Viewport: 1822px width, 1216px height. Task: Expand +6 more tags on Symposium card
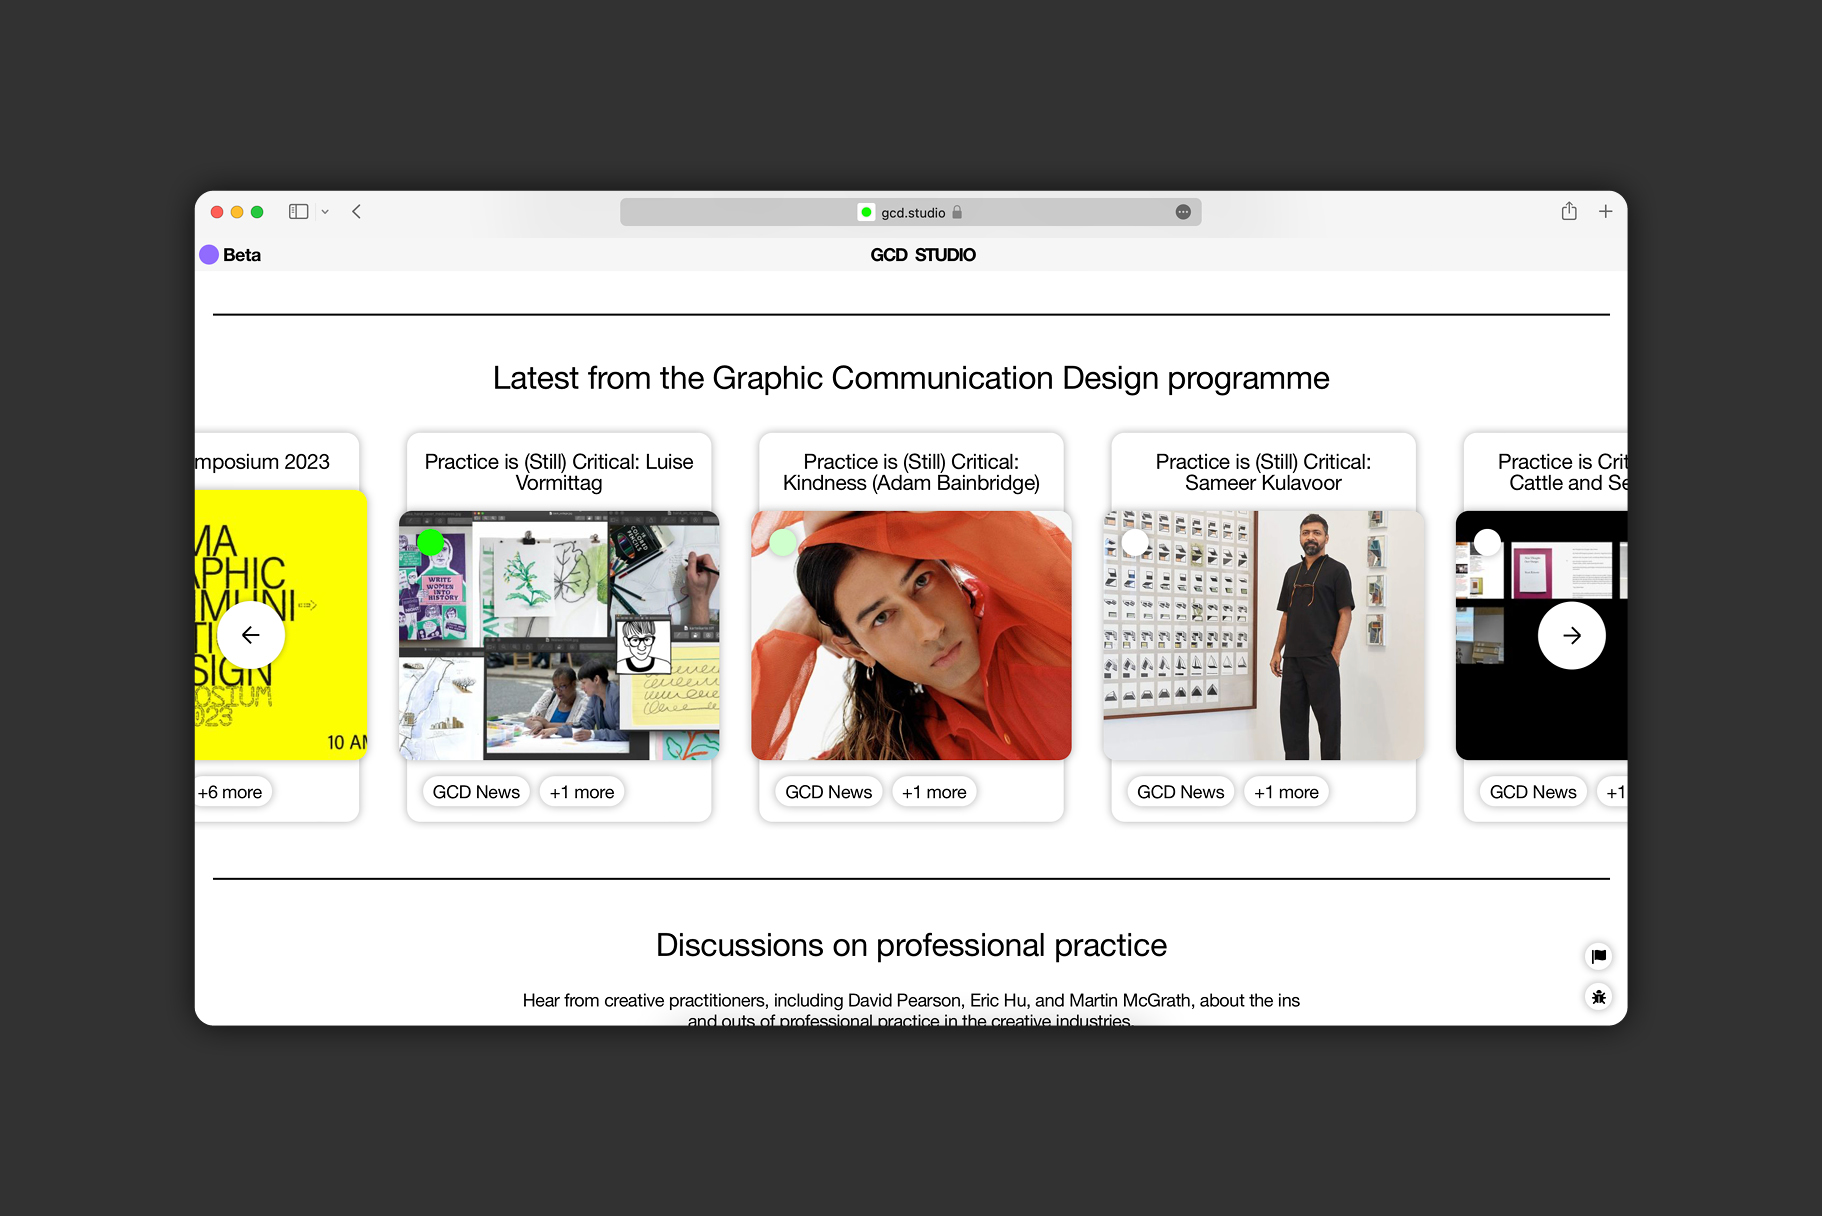point(232,792)
